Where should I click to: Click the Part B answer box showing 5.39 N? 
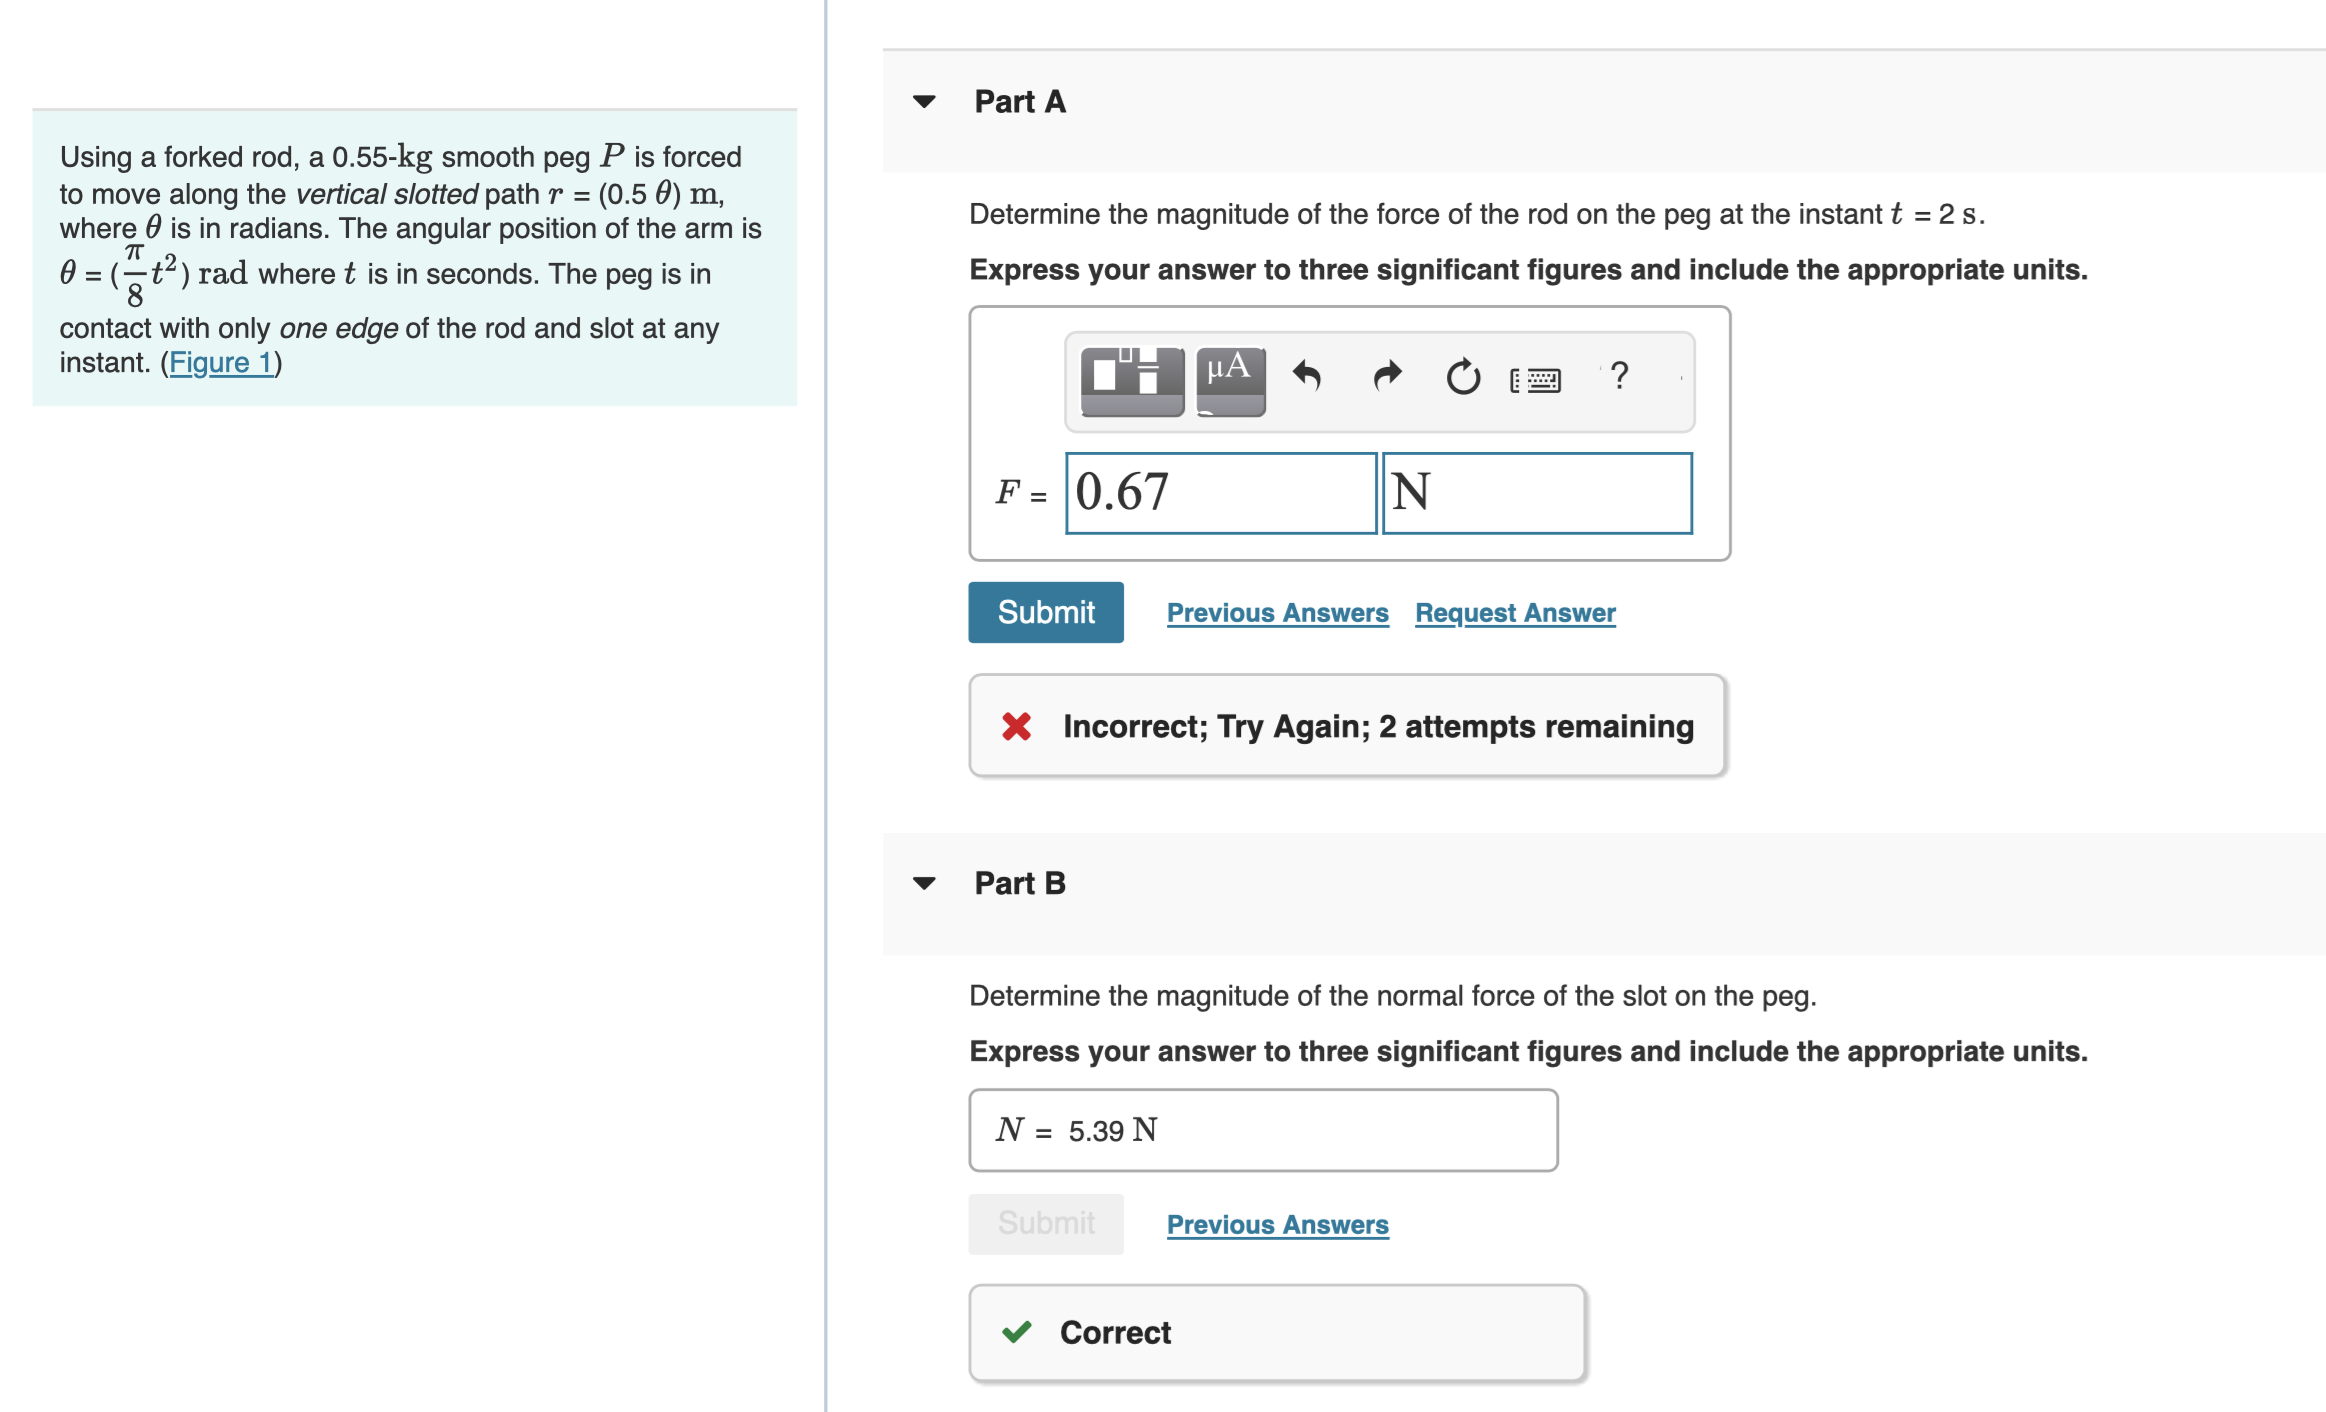(x=1263, y=1131)
